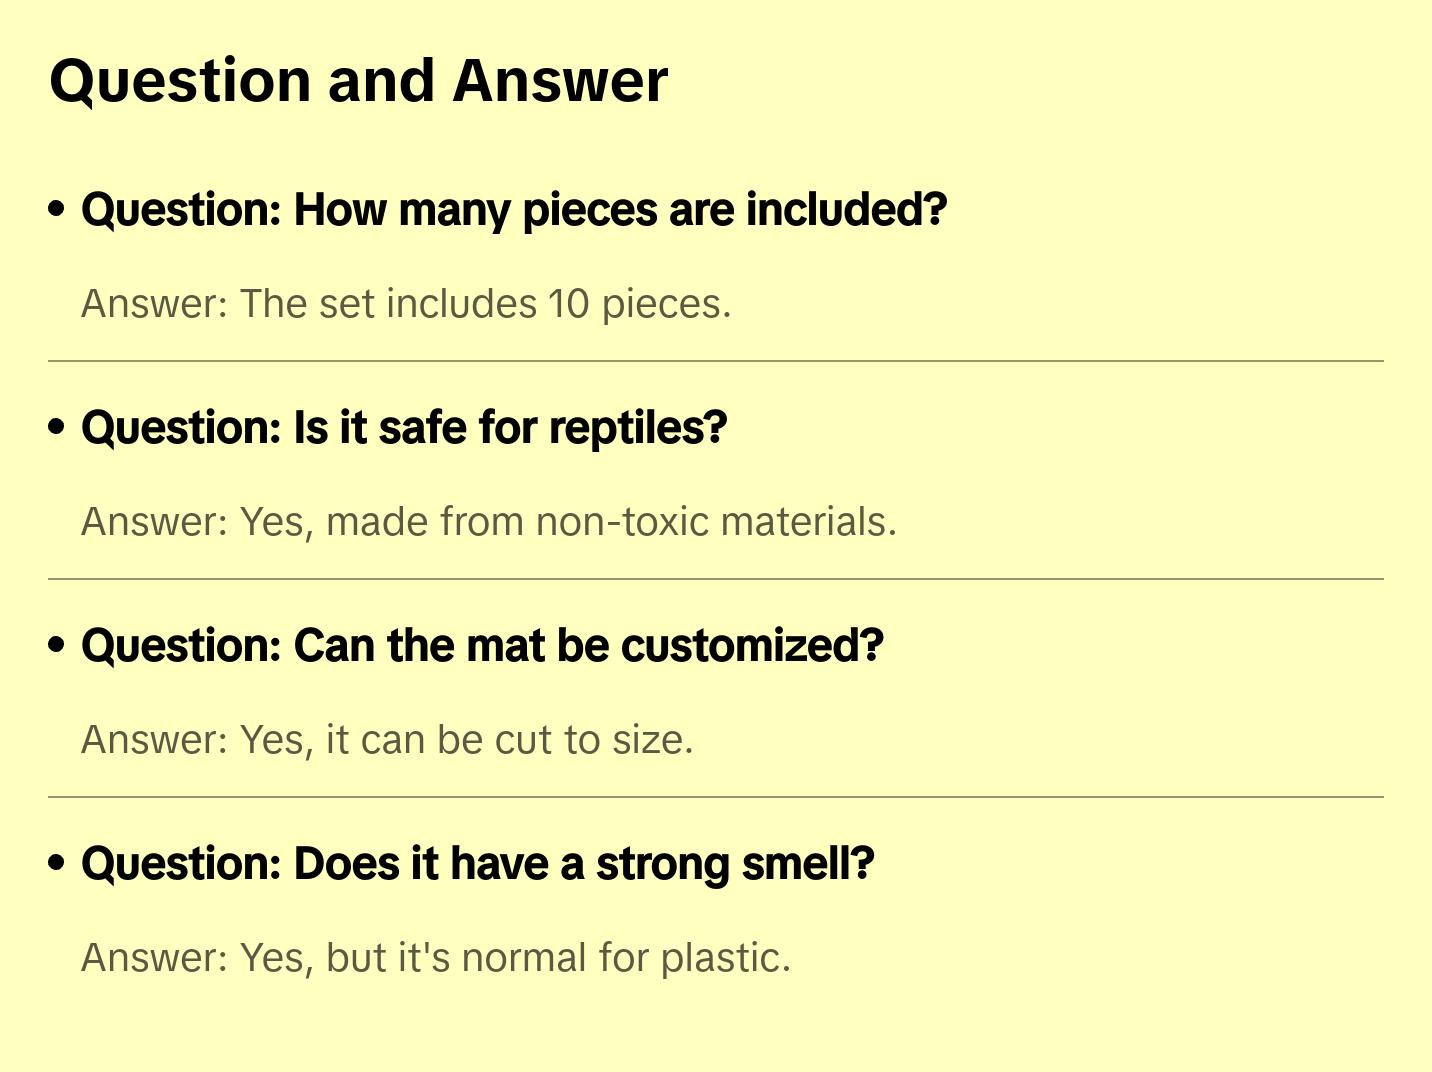Screen dimensions: 1432x1072
Task: Open the "Does it have a strong smell?" question
Action: pos(478,864)
